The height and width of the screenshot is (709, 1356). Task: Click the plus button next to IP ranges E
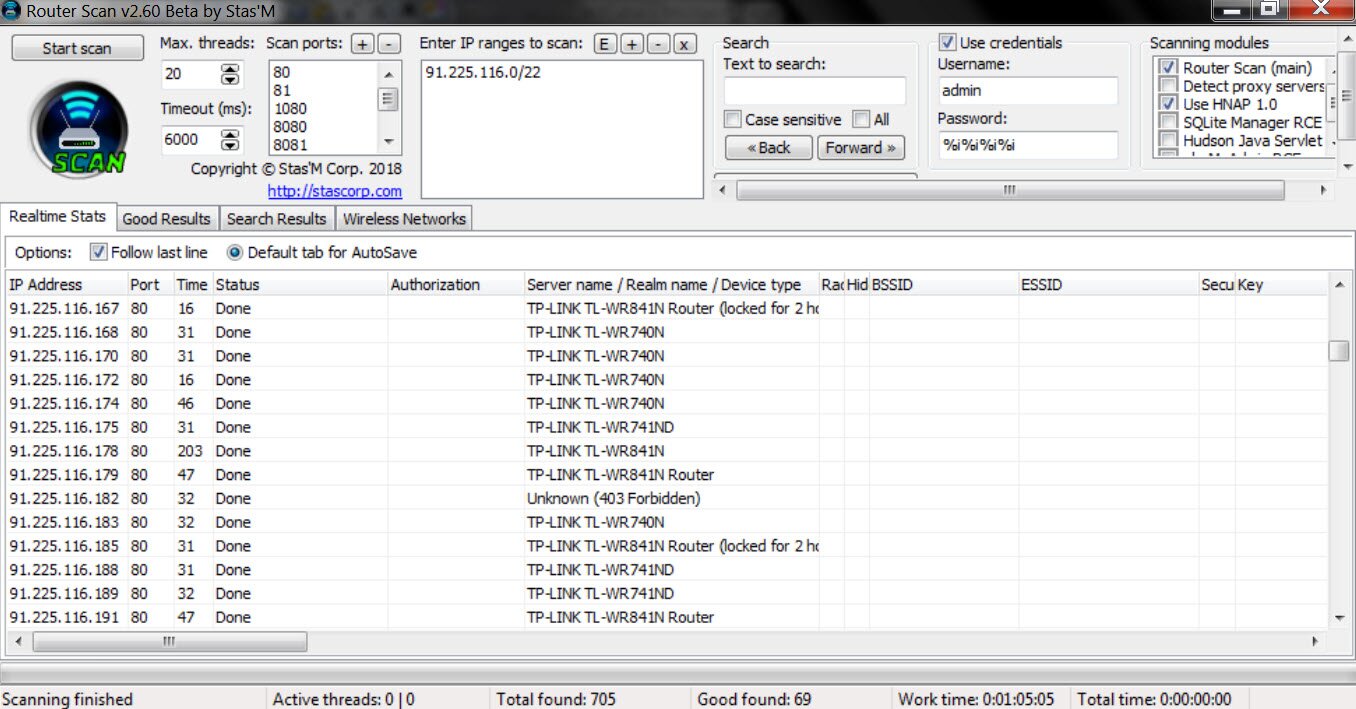[632, 44]
